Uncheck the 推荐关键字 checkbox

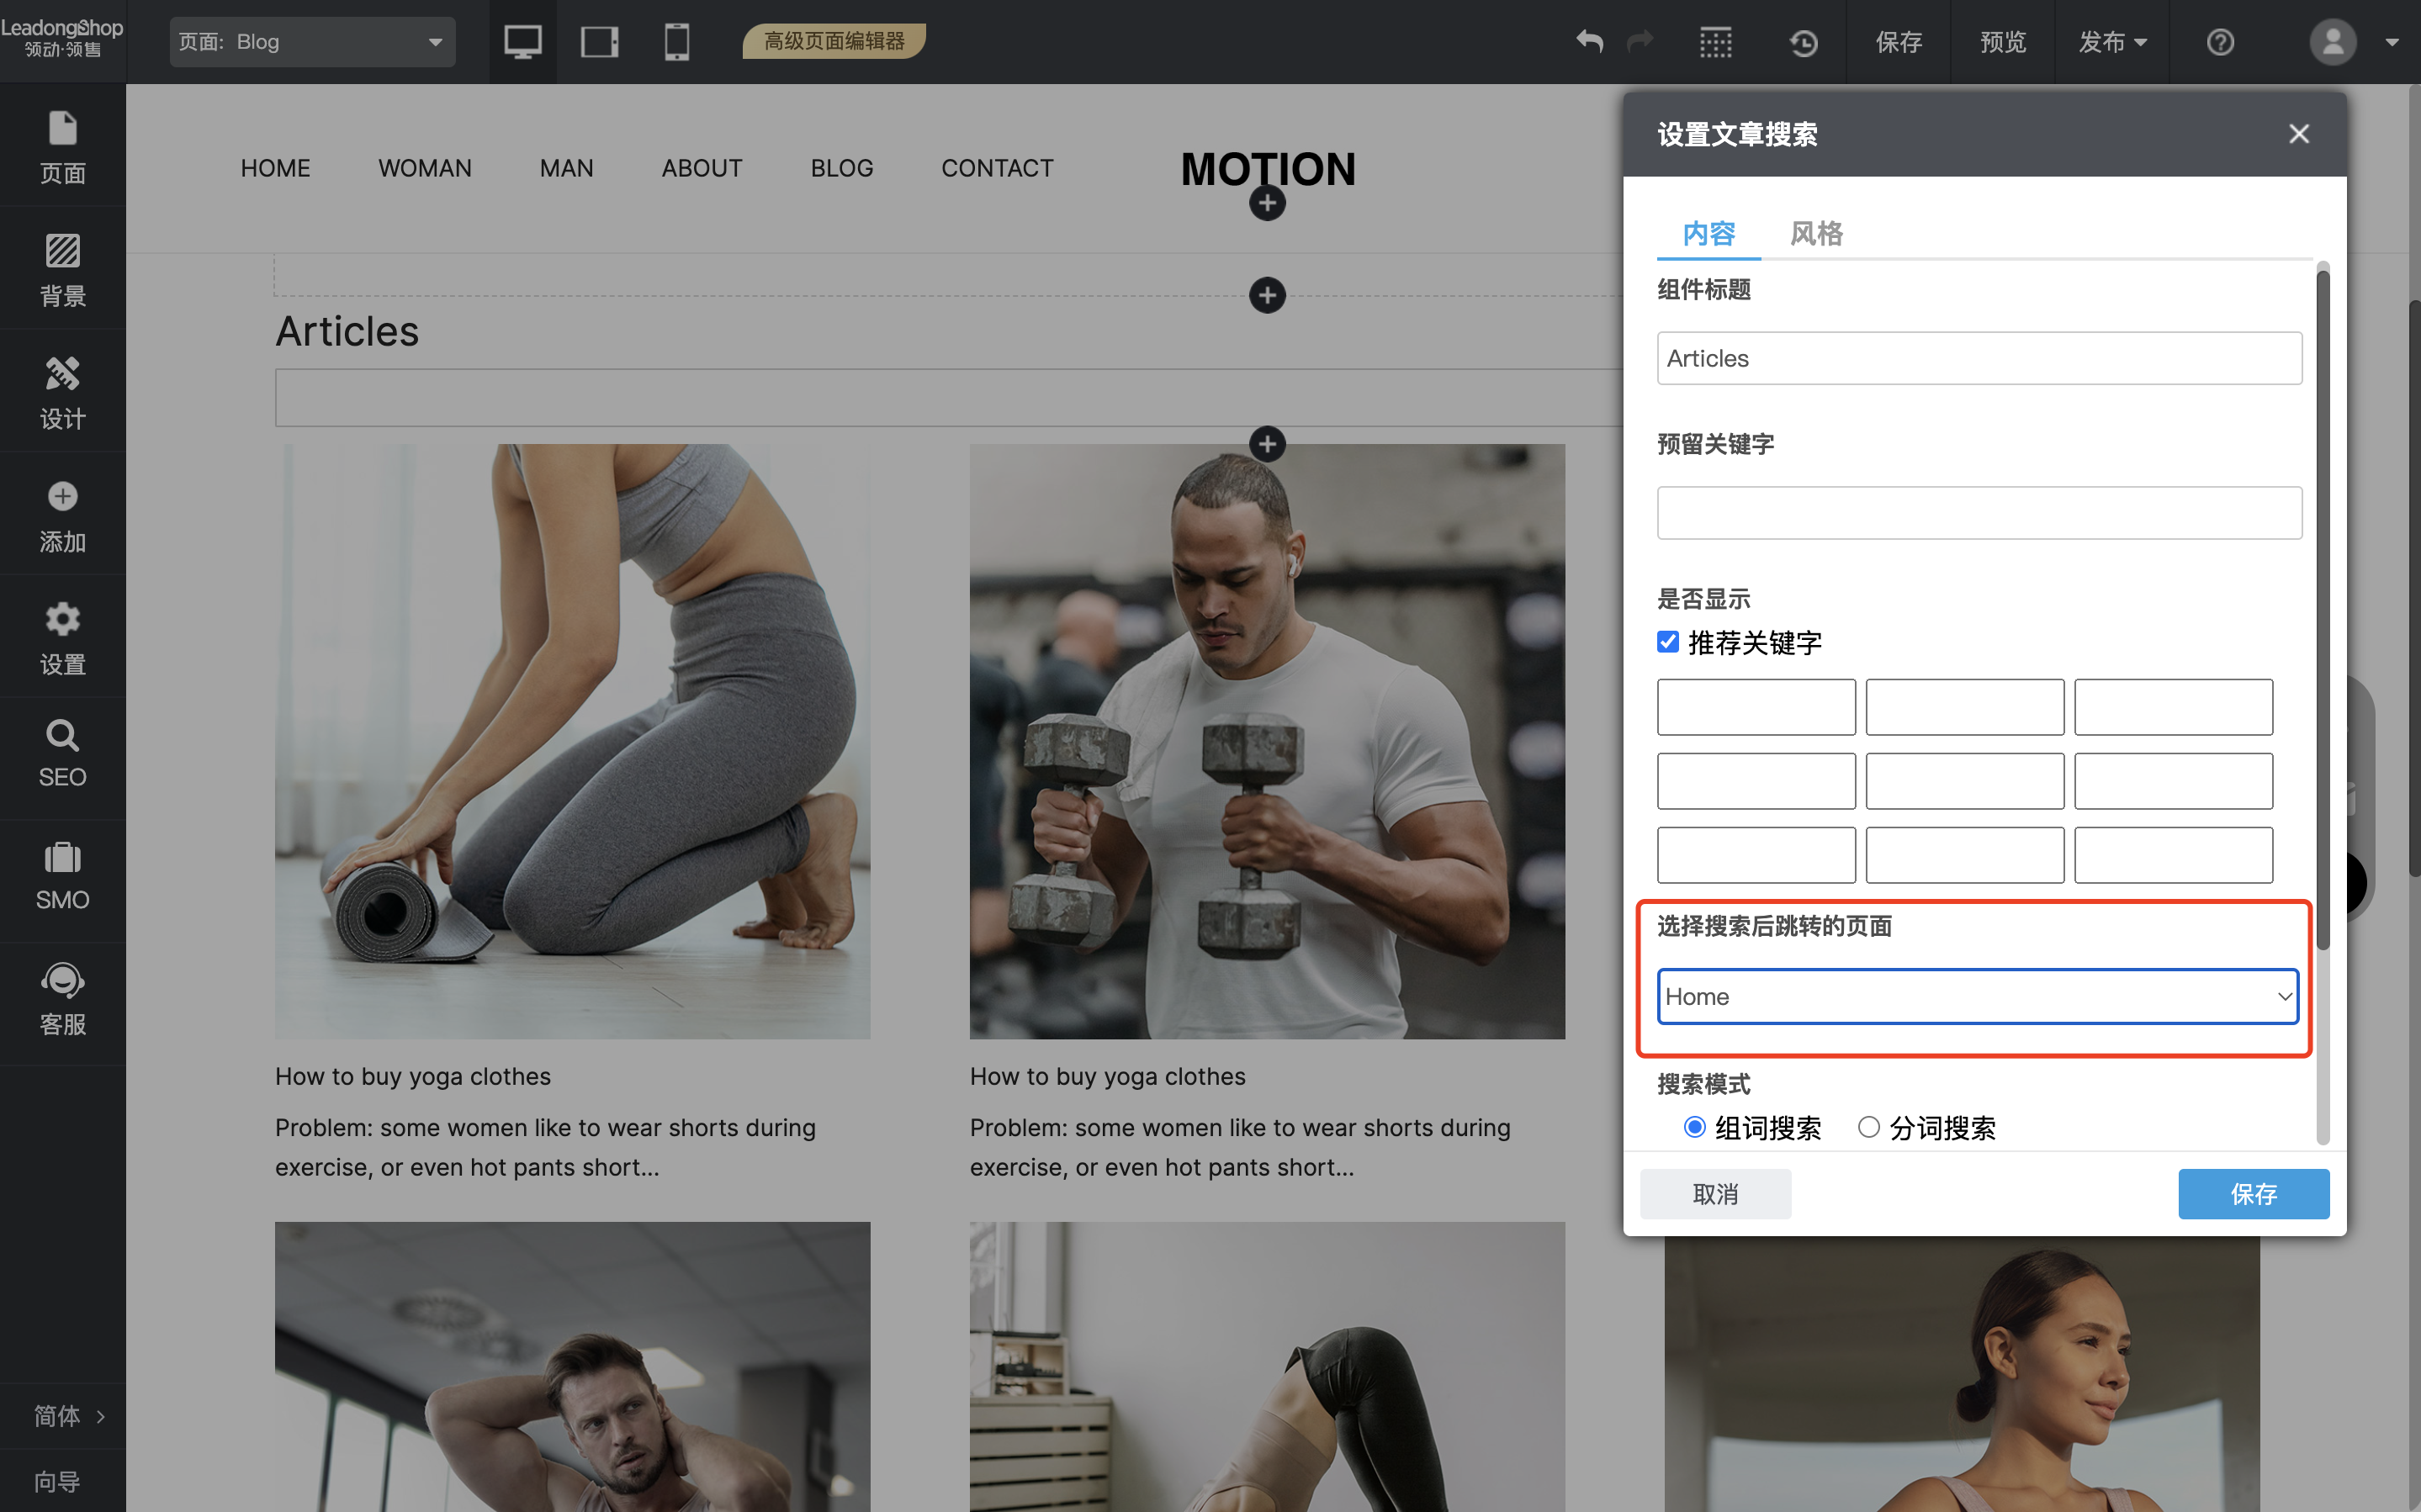click(x=1668, y=642)
